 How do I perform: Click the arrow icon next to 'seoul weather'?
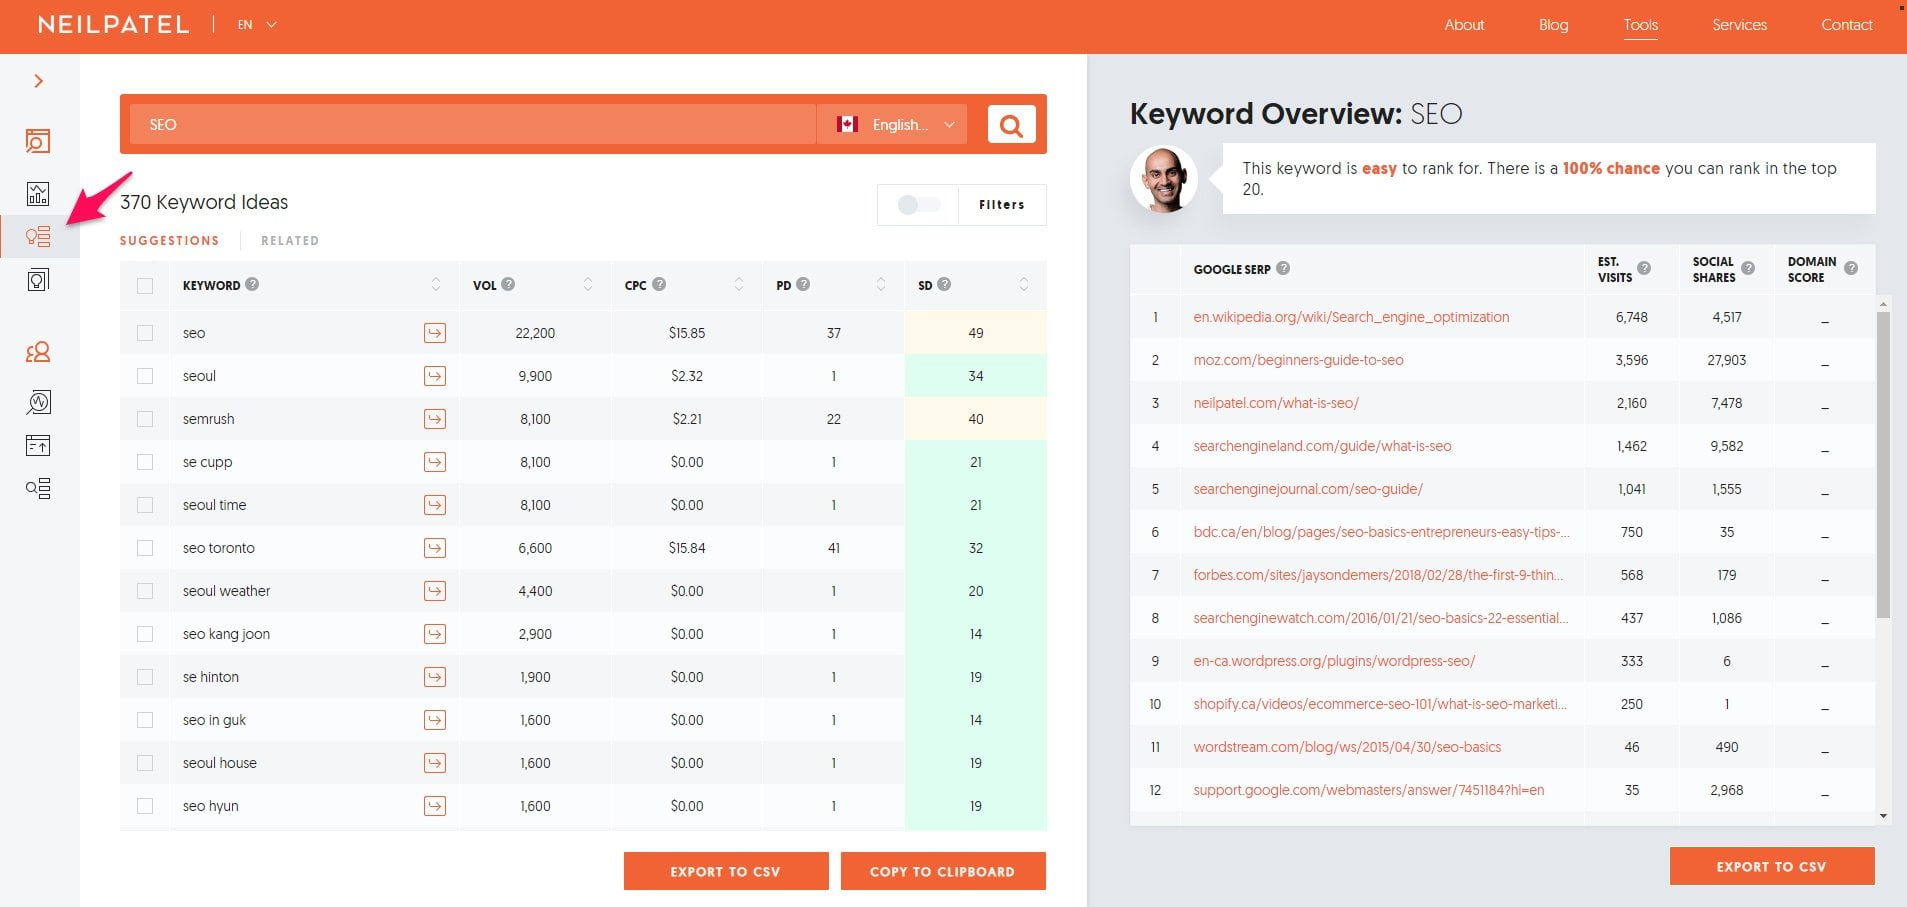pyautogui.click(x=435, y=591)
